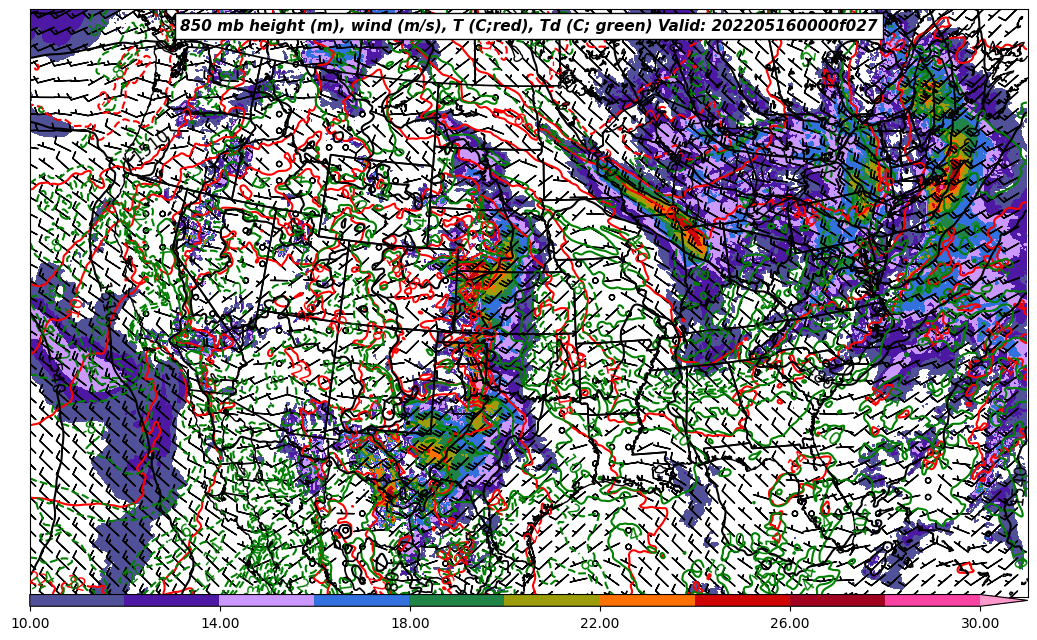Pick the orange 22–24 colorbar segment

(x=647, y=600)
